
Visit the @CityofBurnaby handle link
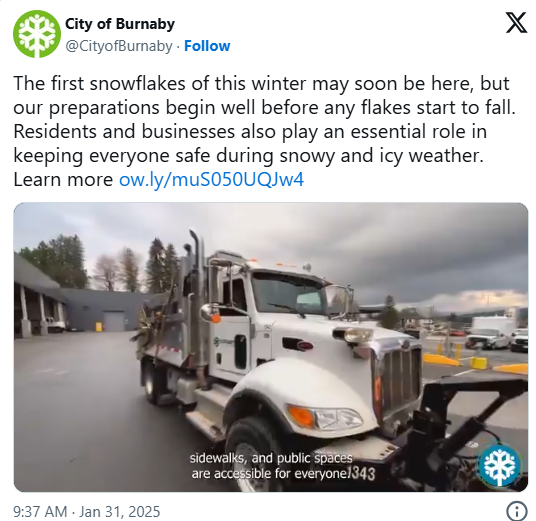pyautogui.click(x=119, y=46)
